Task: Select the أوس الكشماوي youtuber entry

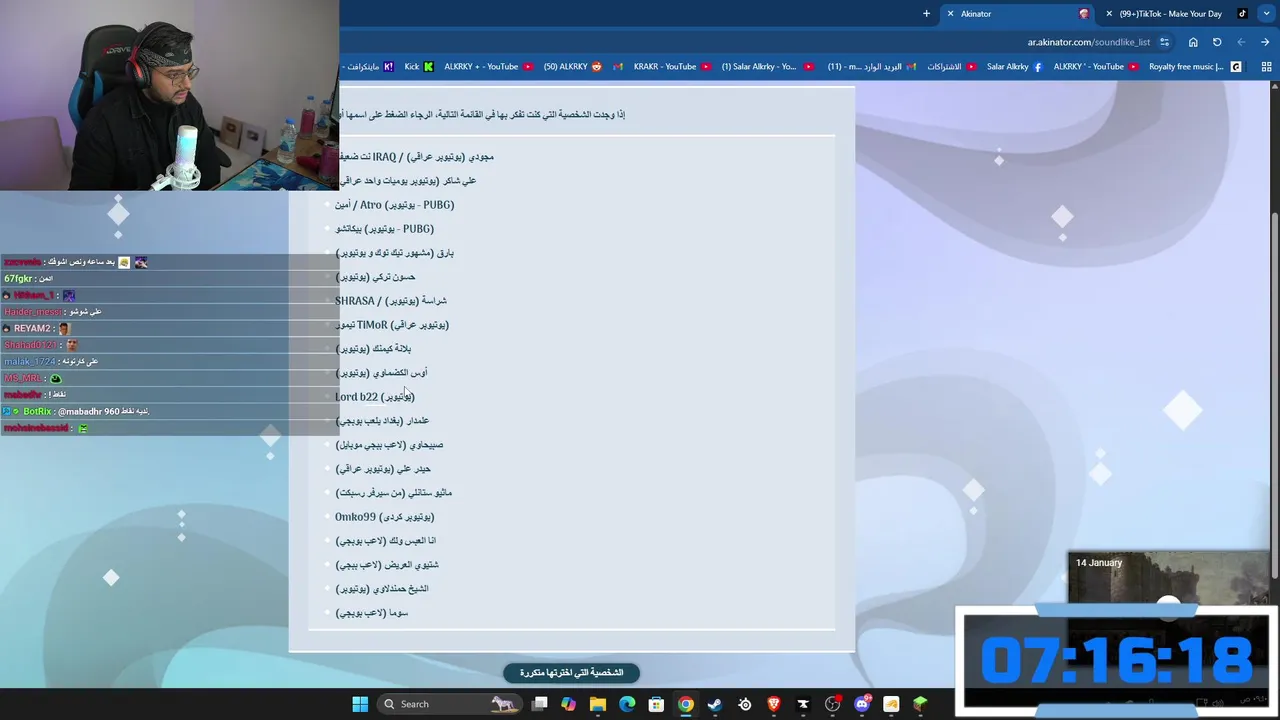Action: pyautogui.click(x=381, y=373)
